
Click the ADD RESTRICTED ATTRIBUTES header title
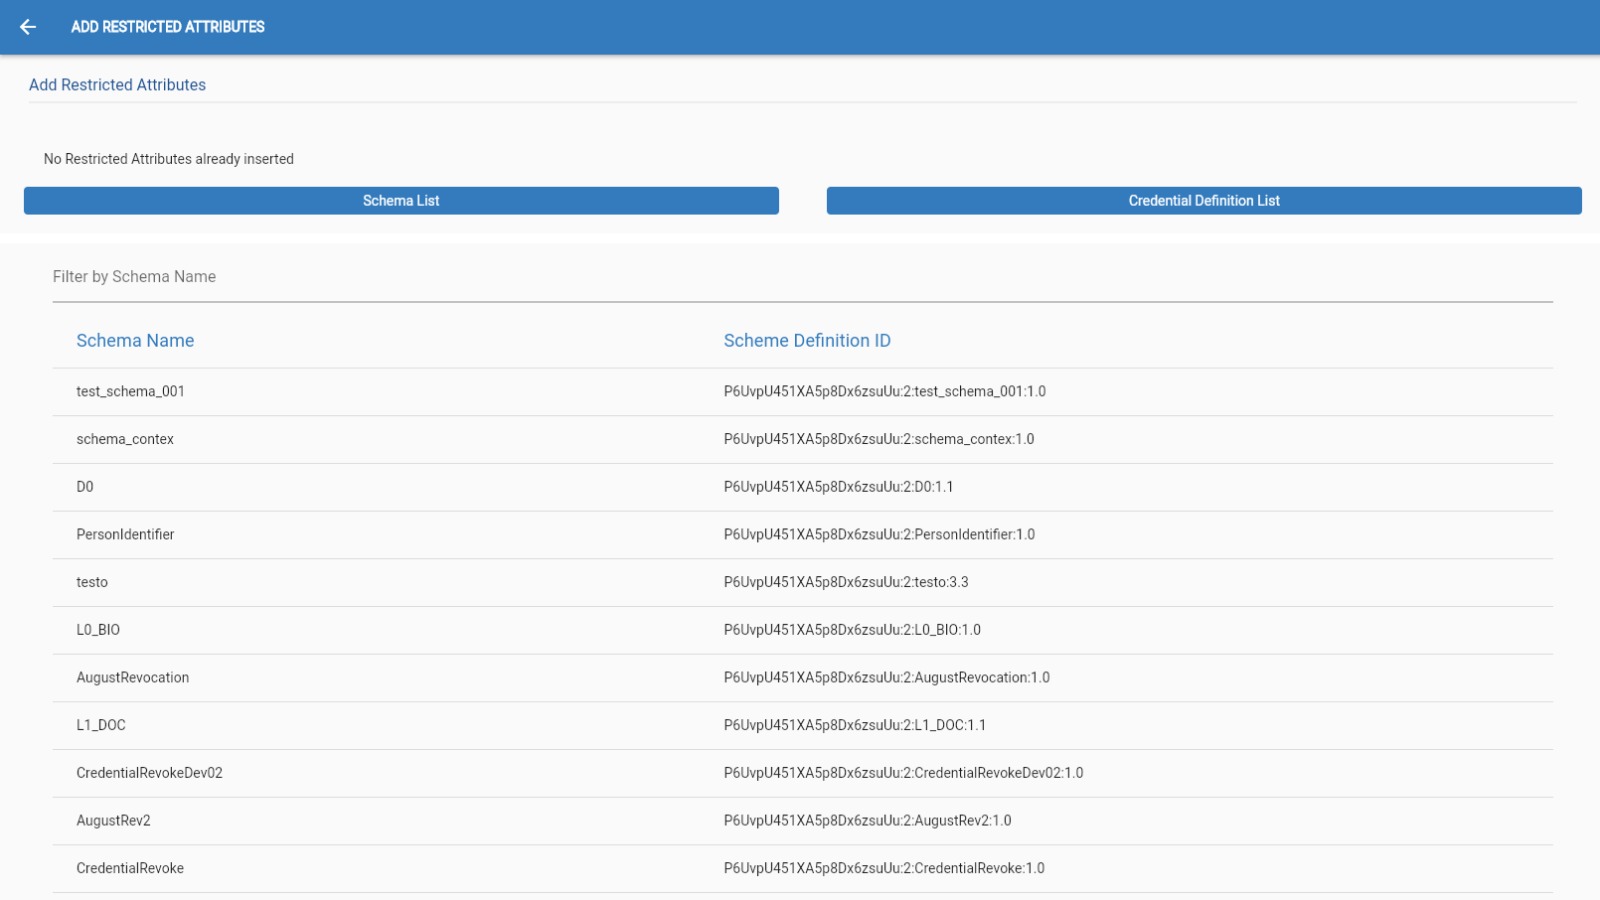tap(168, 27)
